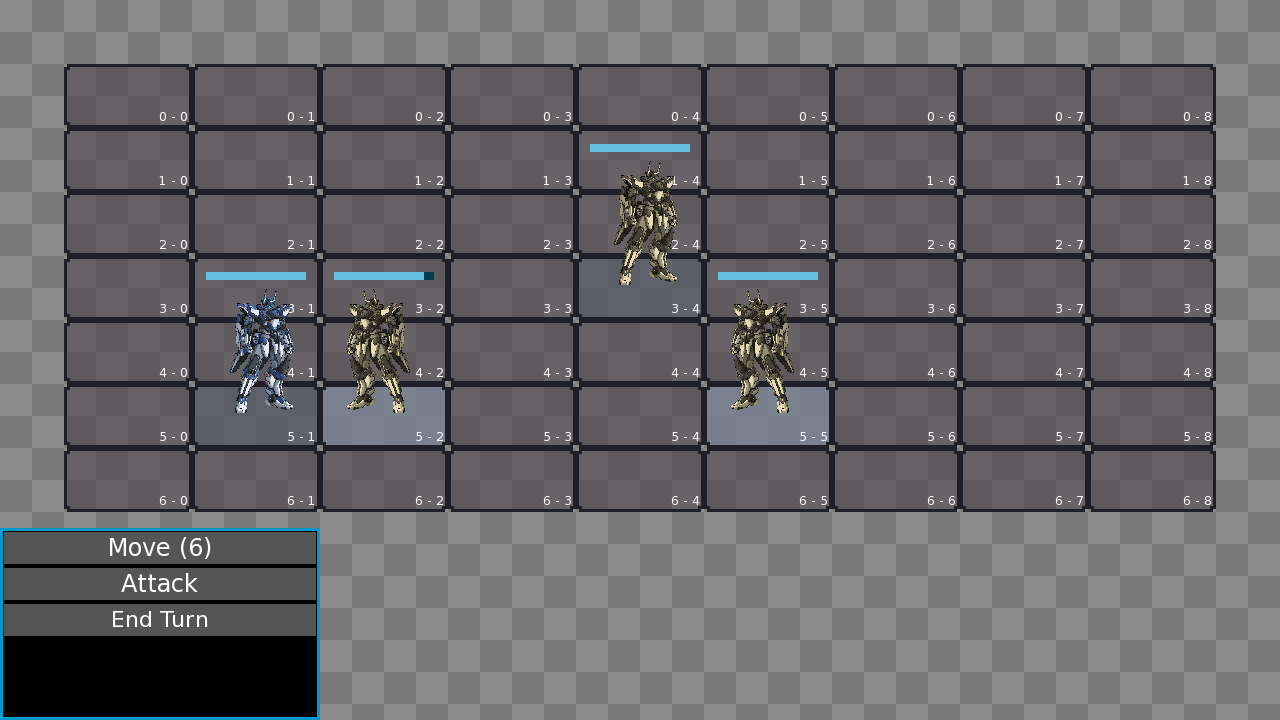Select grid tile 0-8
Image resolution: width=1280 pixels, height=720 pixels.
[1152, 96]
